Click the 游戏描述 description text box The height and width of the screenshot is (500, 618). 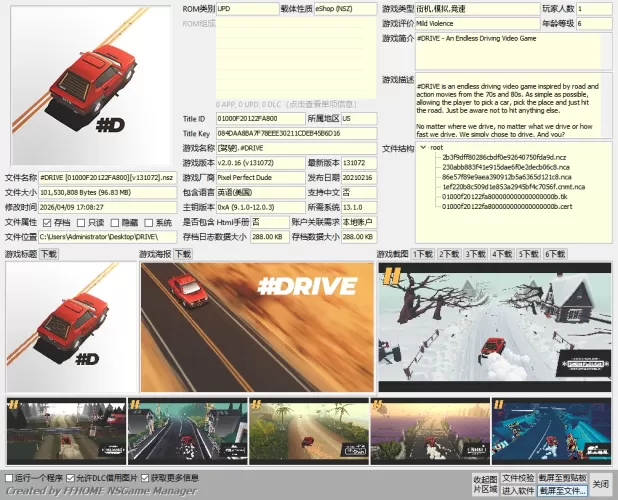pos(514,105)
